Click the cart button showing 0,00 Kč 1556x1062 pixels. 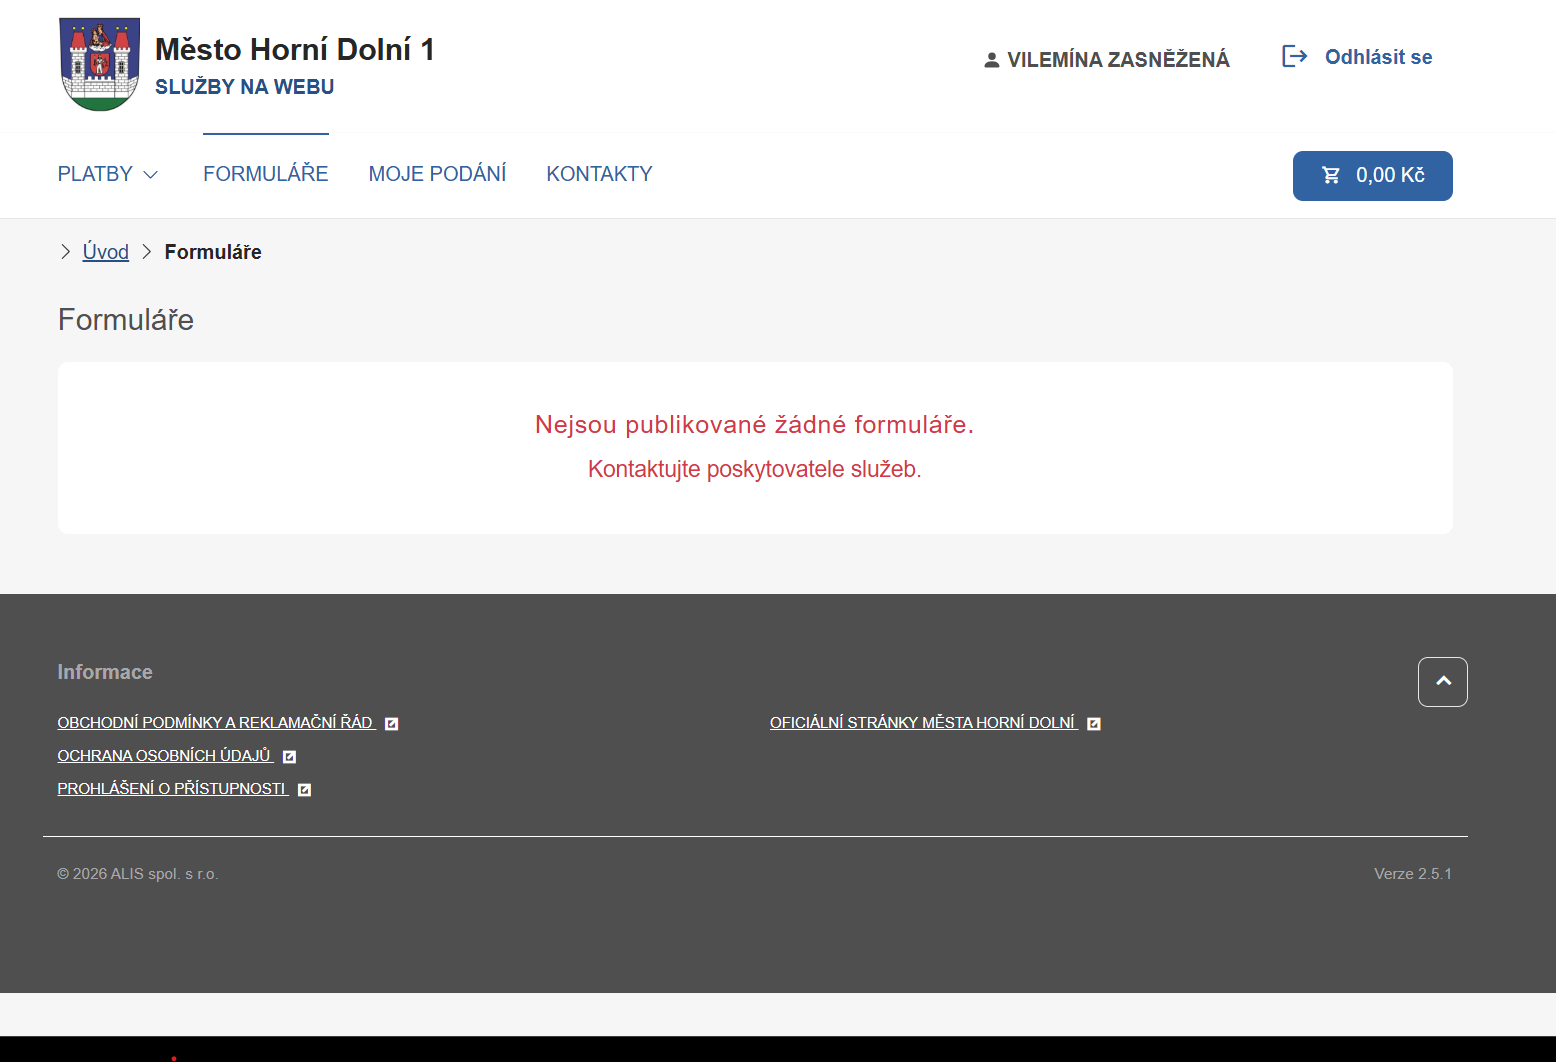(1372, 175)
